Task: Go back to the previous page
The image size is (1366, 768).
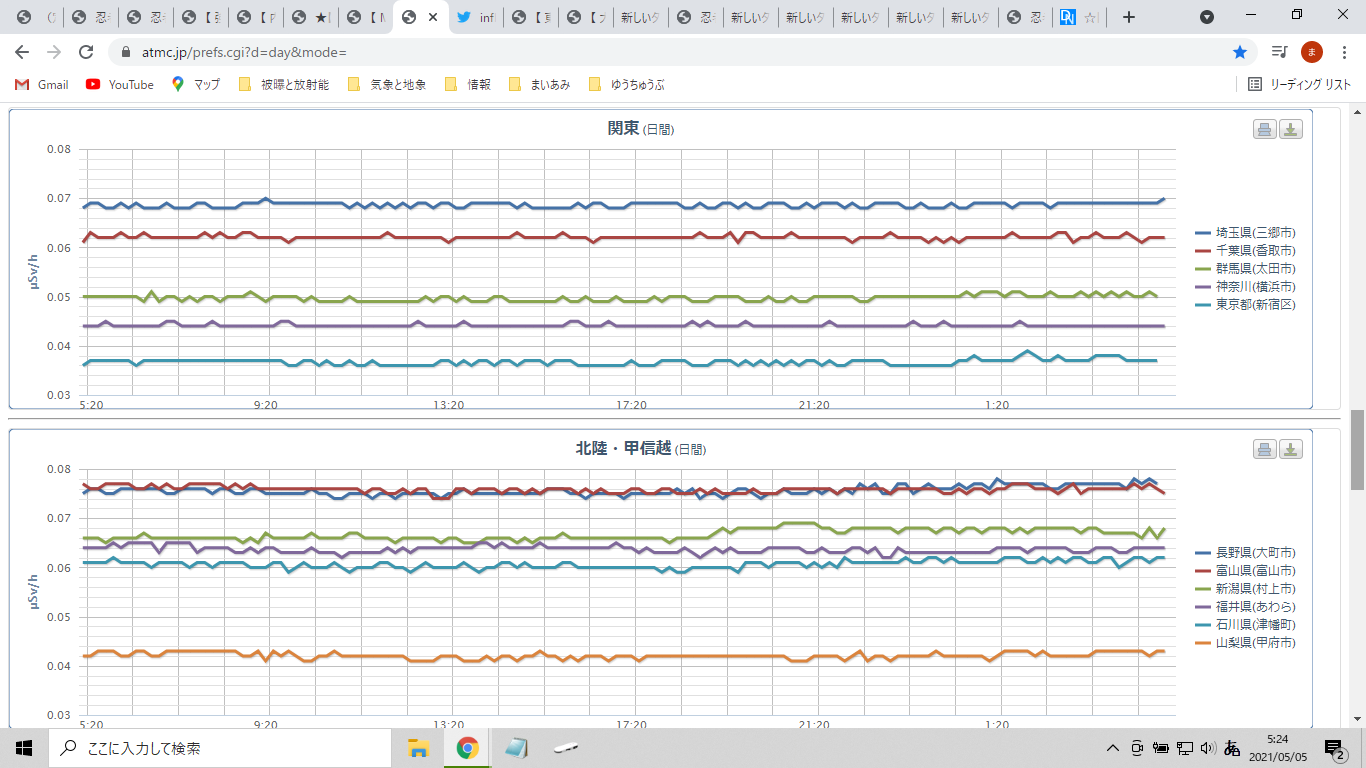Action: [x=22, y=52]
